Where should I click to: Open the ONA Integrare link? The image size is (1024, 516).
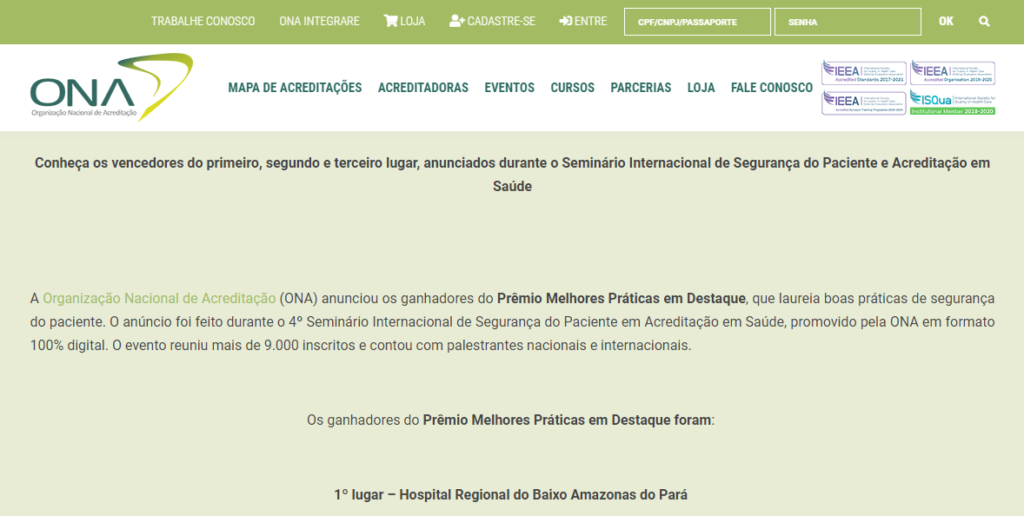click(319, 21)
